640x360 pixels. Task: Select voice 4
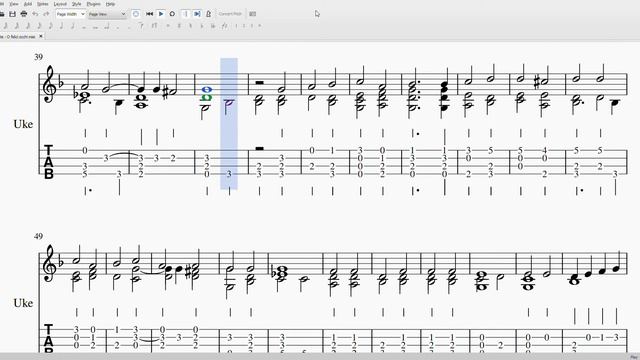coord(260,26)
